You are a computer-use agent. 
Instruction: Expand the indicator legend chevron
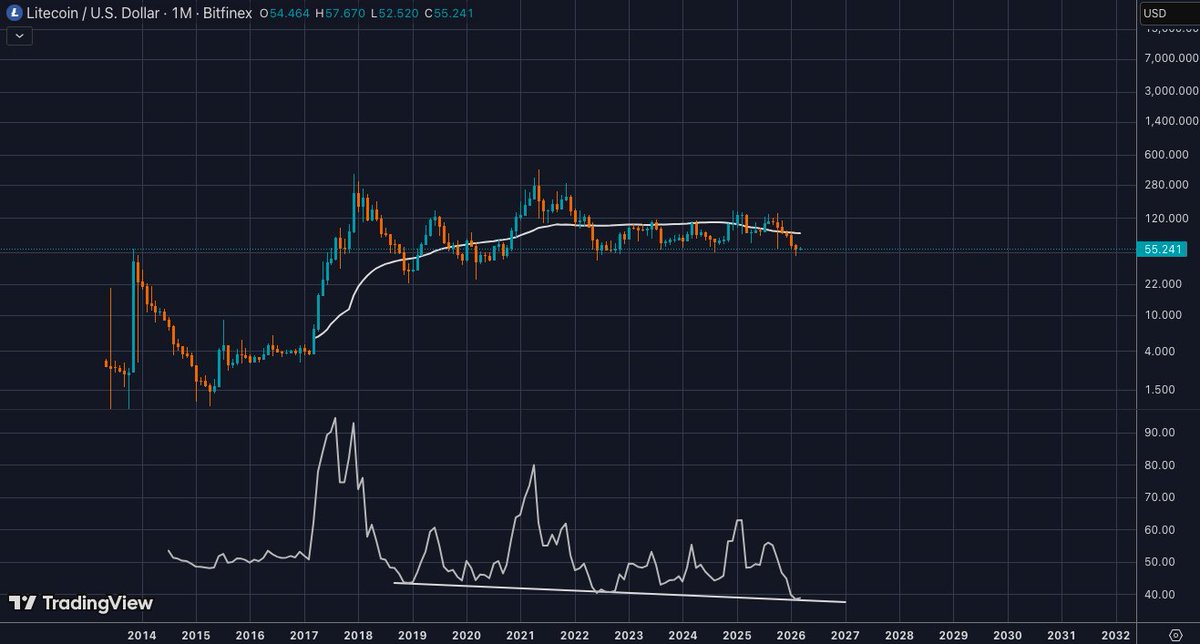click(x=20, y=36)
